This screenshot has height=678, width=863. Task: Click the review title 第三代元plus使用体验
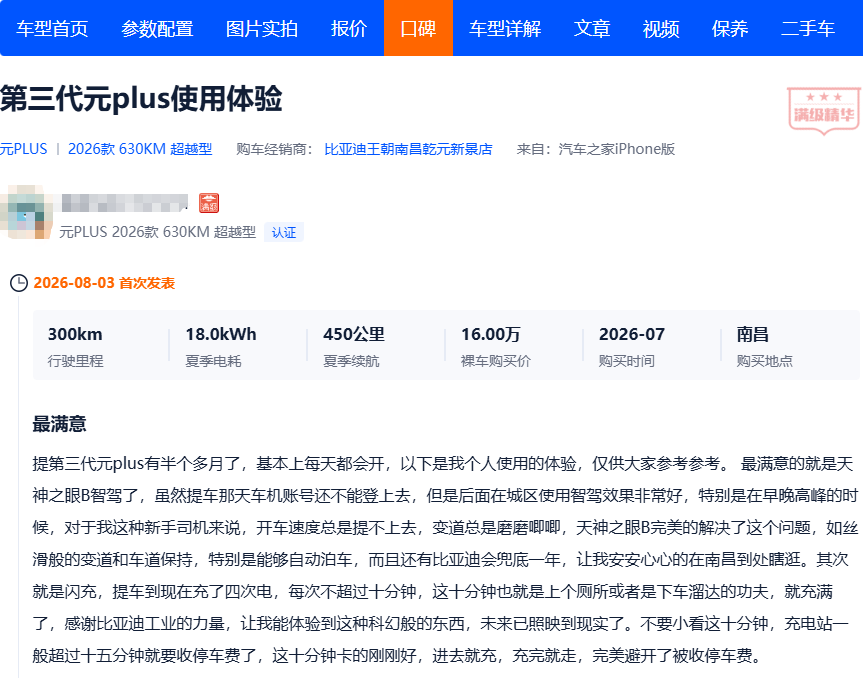pos(141,99)
